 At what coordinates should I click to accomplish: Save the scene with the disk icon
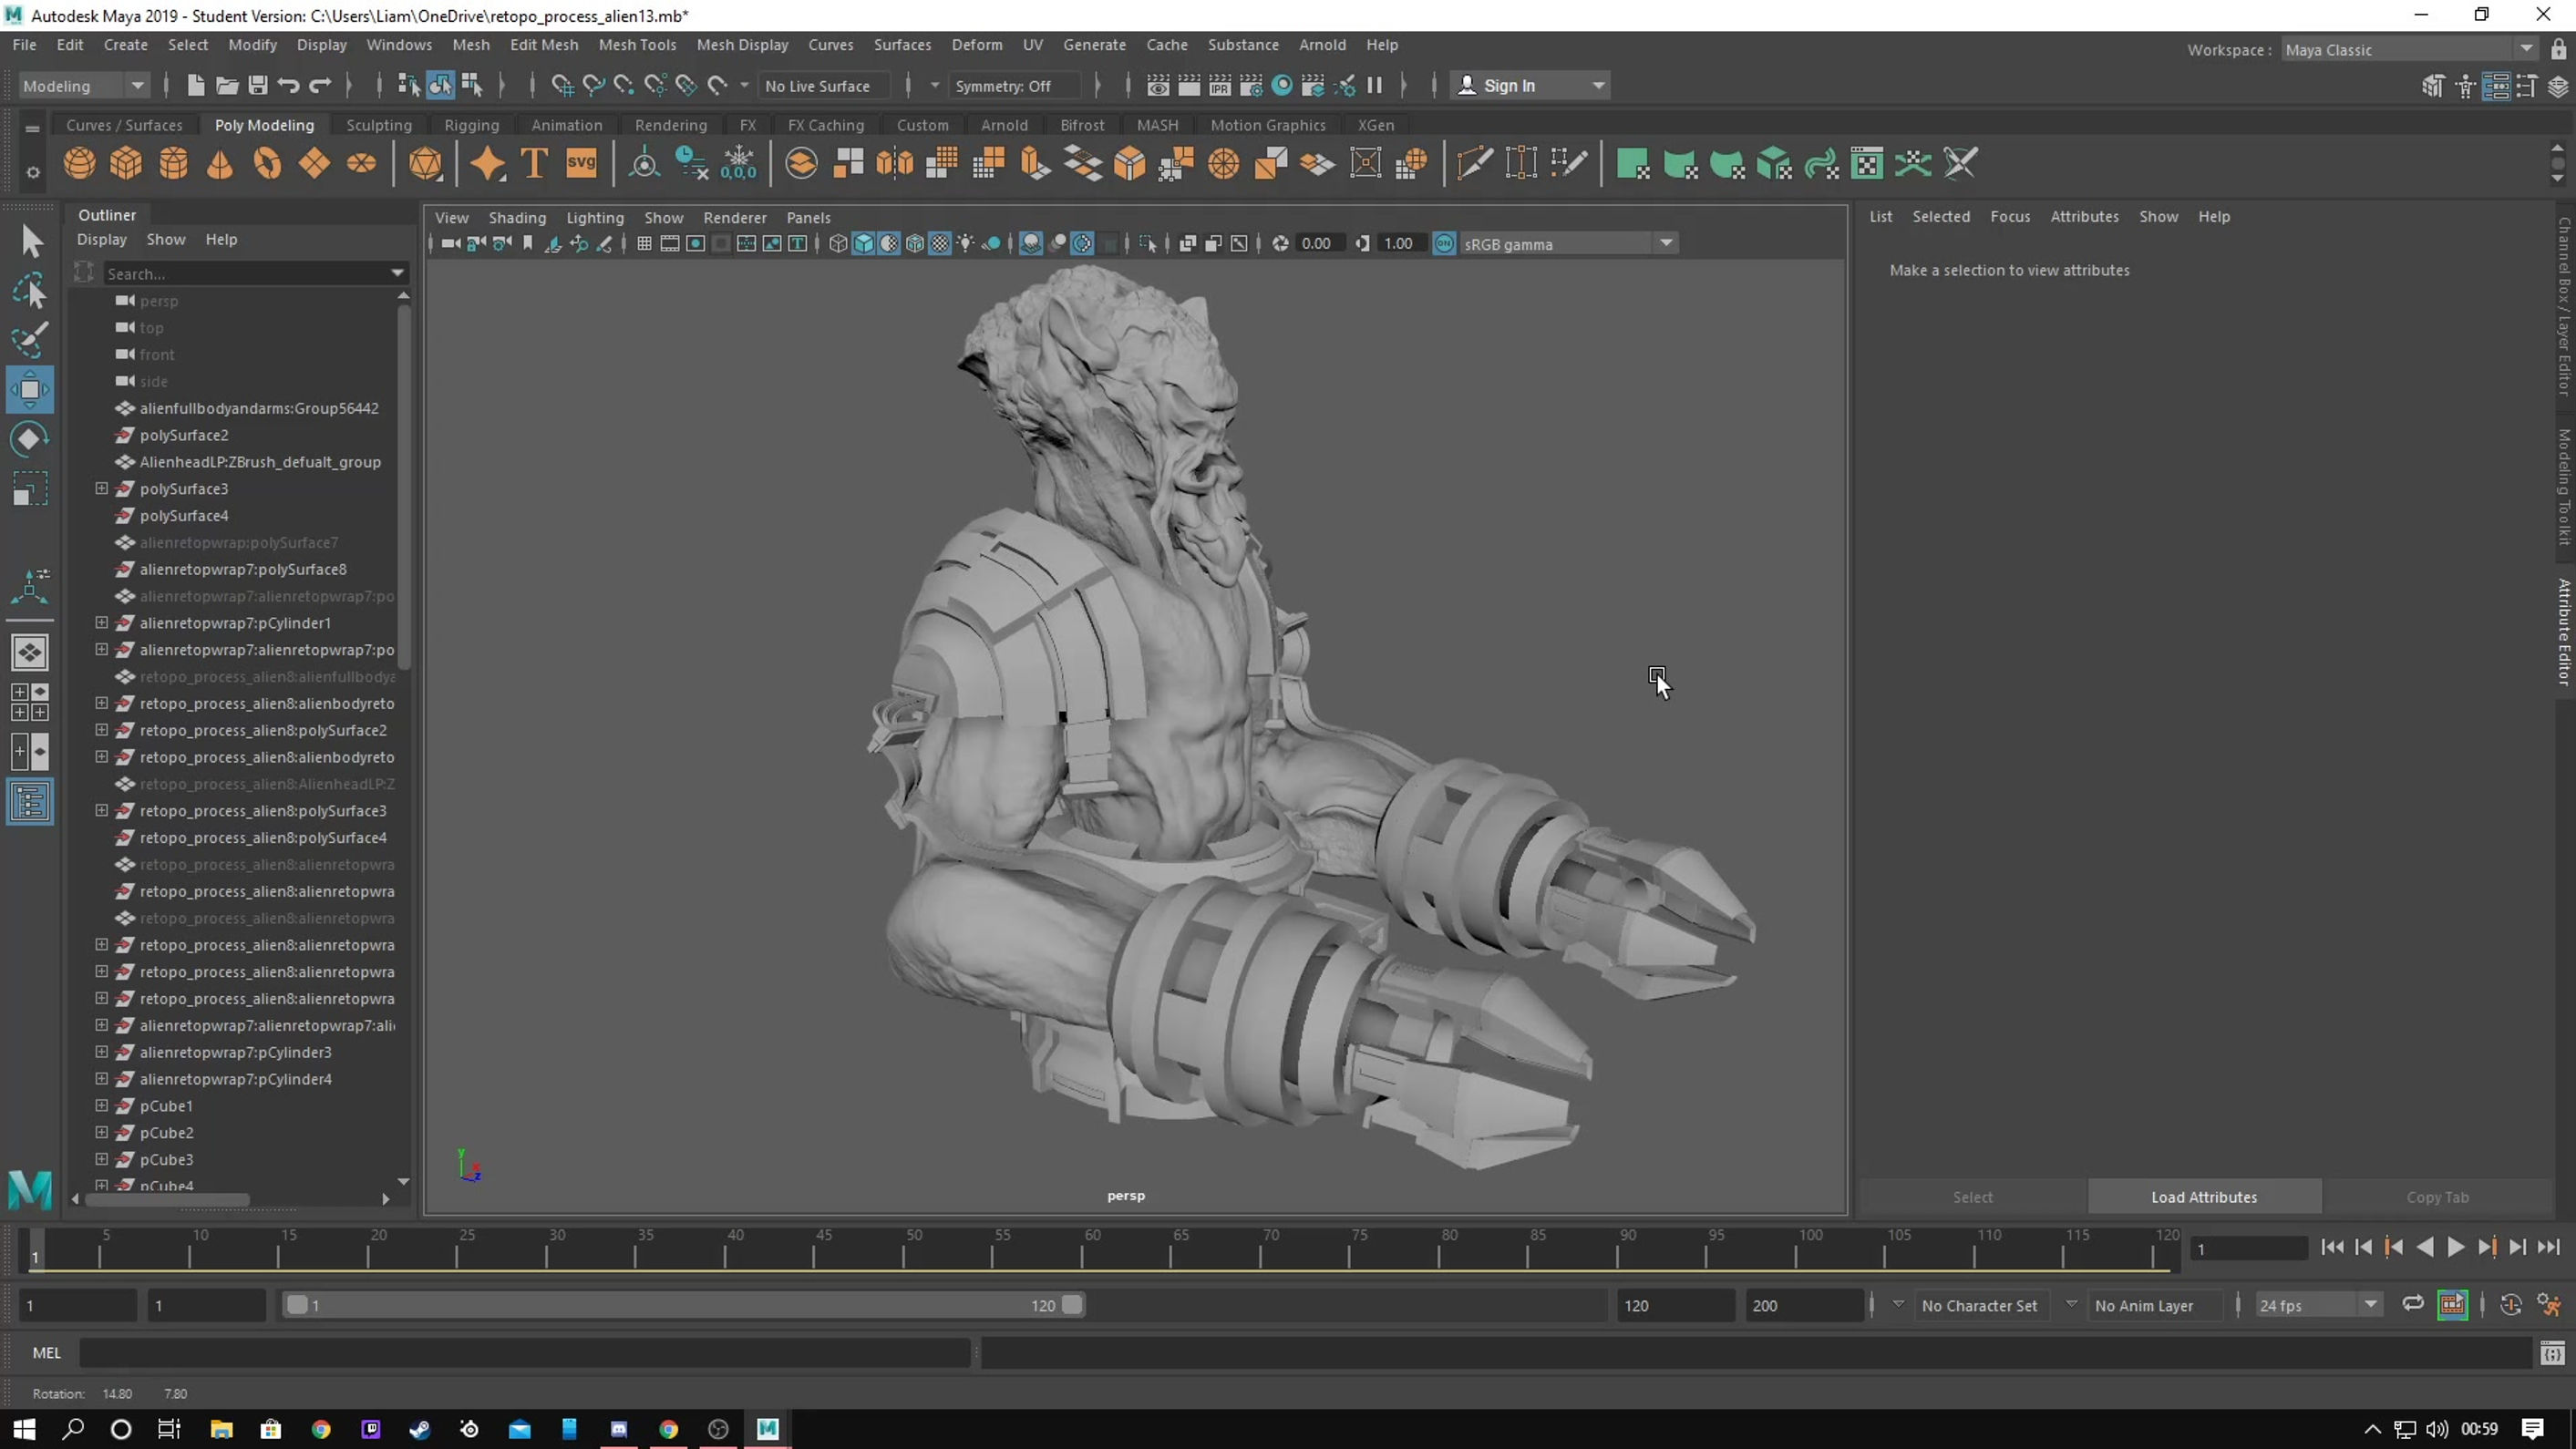click(258, 86)
